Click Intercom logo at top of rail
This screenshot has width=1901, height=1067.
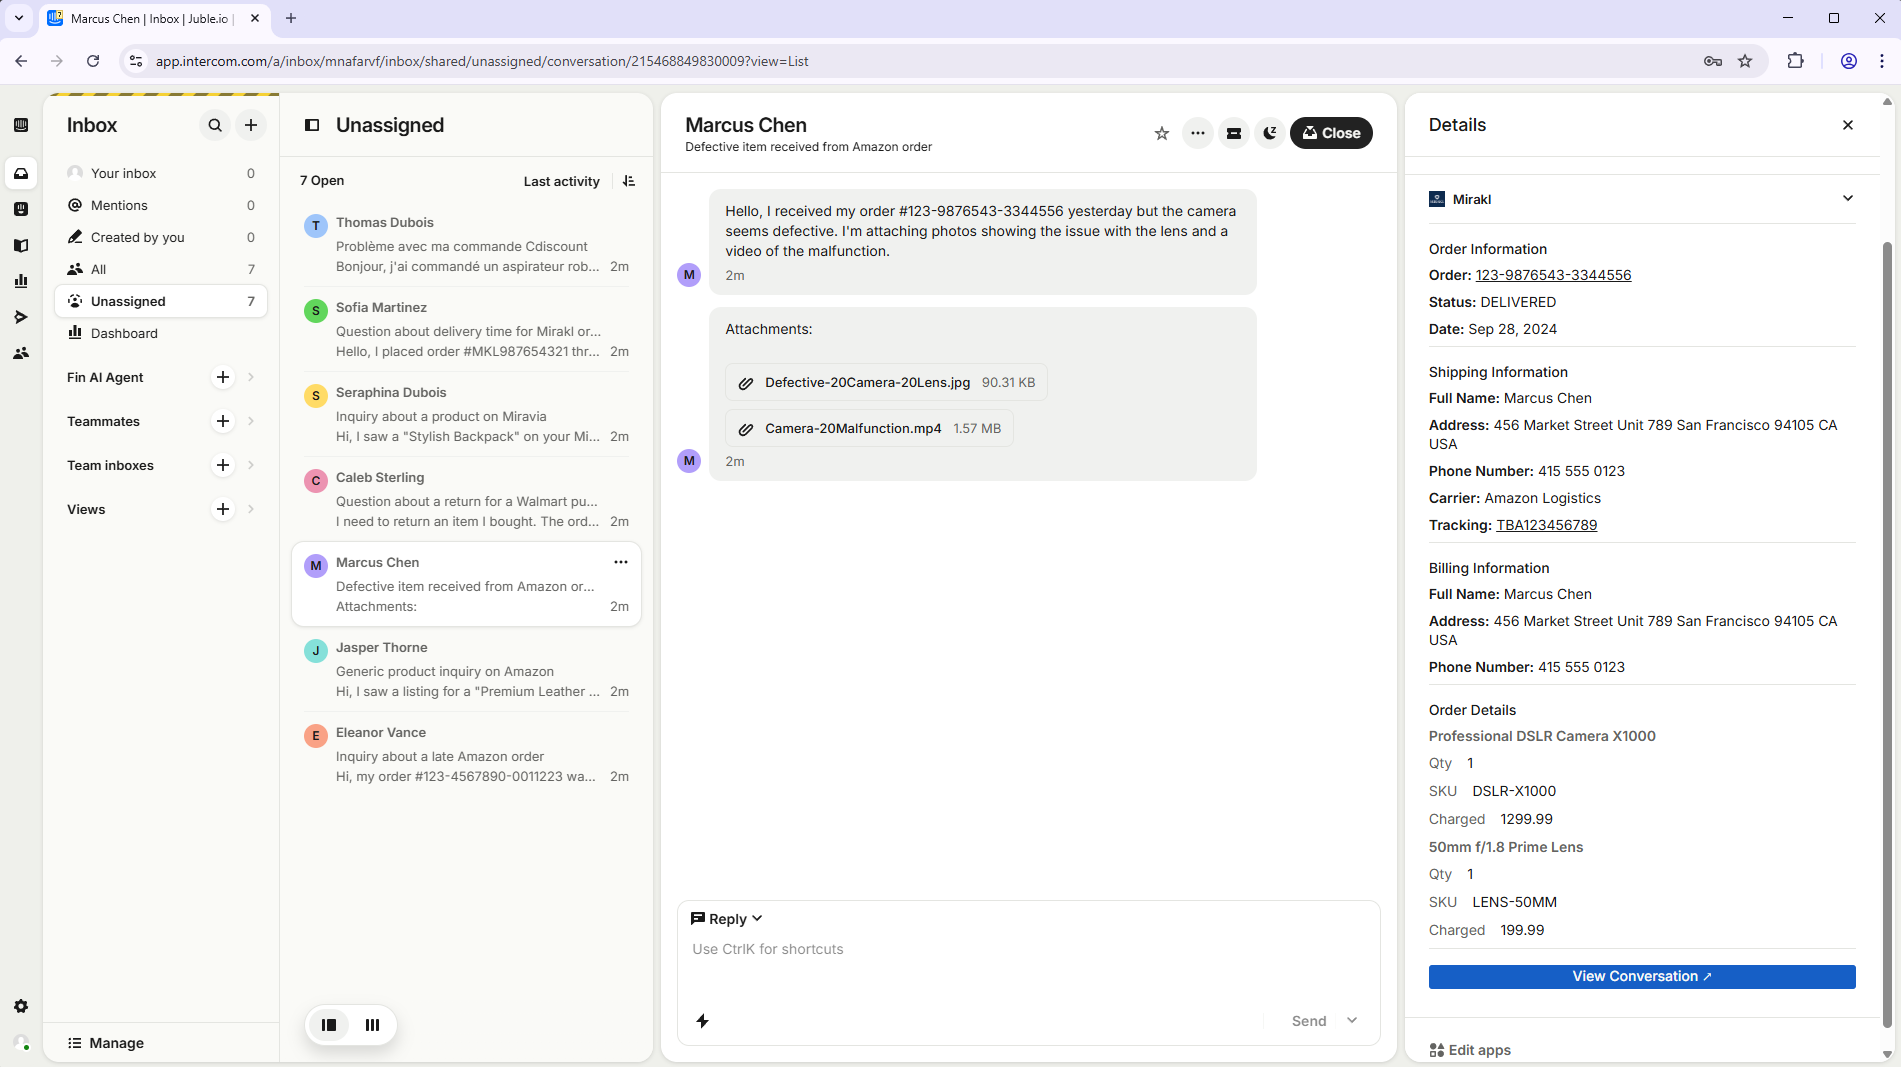coord(21,125)
